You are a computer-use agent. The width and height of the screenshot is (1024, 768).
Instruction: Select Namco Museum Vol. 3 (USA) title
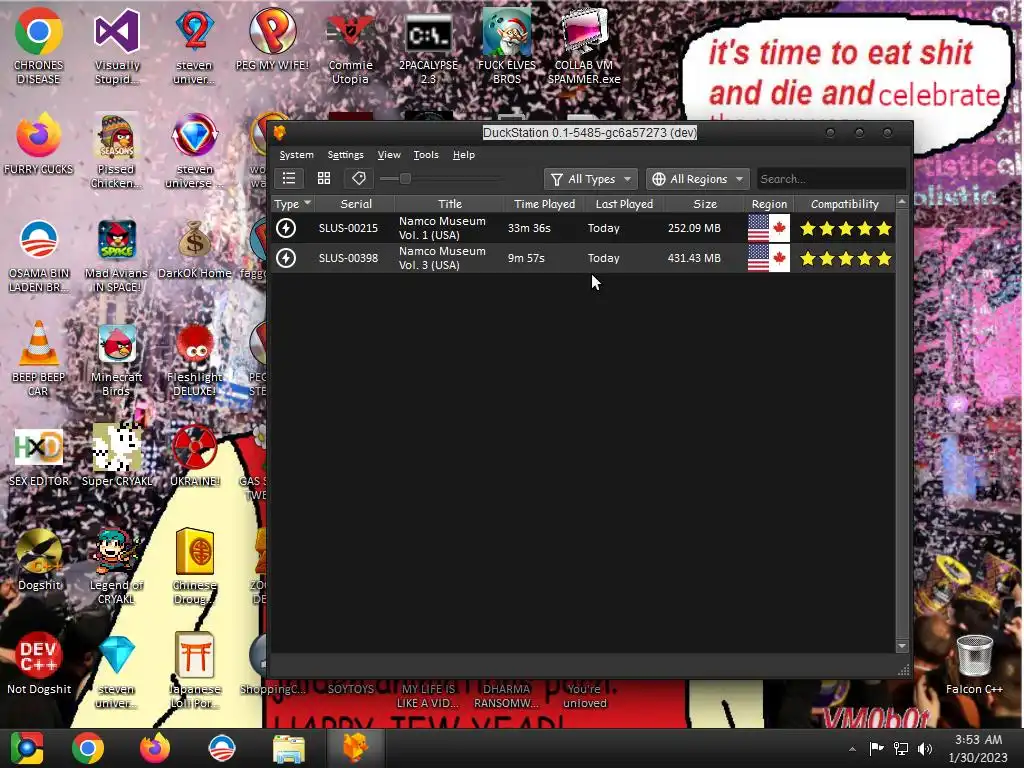click(x=442, y=258)
